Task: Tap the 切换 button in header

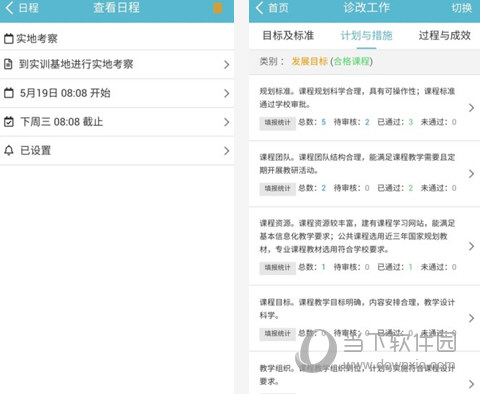Action: pos(462,8)
